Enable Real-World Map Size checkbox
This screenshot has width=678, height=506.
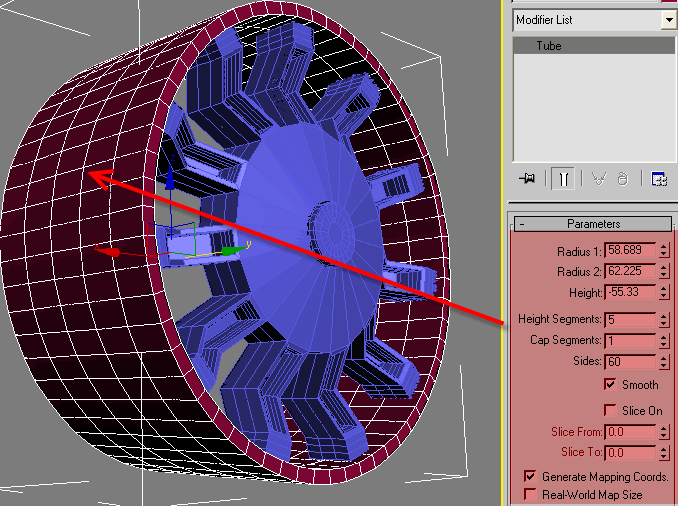pyautogui.click(x=529, y=494)
